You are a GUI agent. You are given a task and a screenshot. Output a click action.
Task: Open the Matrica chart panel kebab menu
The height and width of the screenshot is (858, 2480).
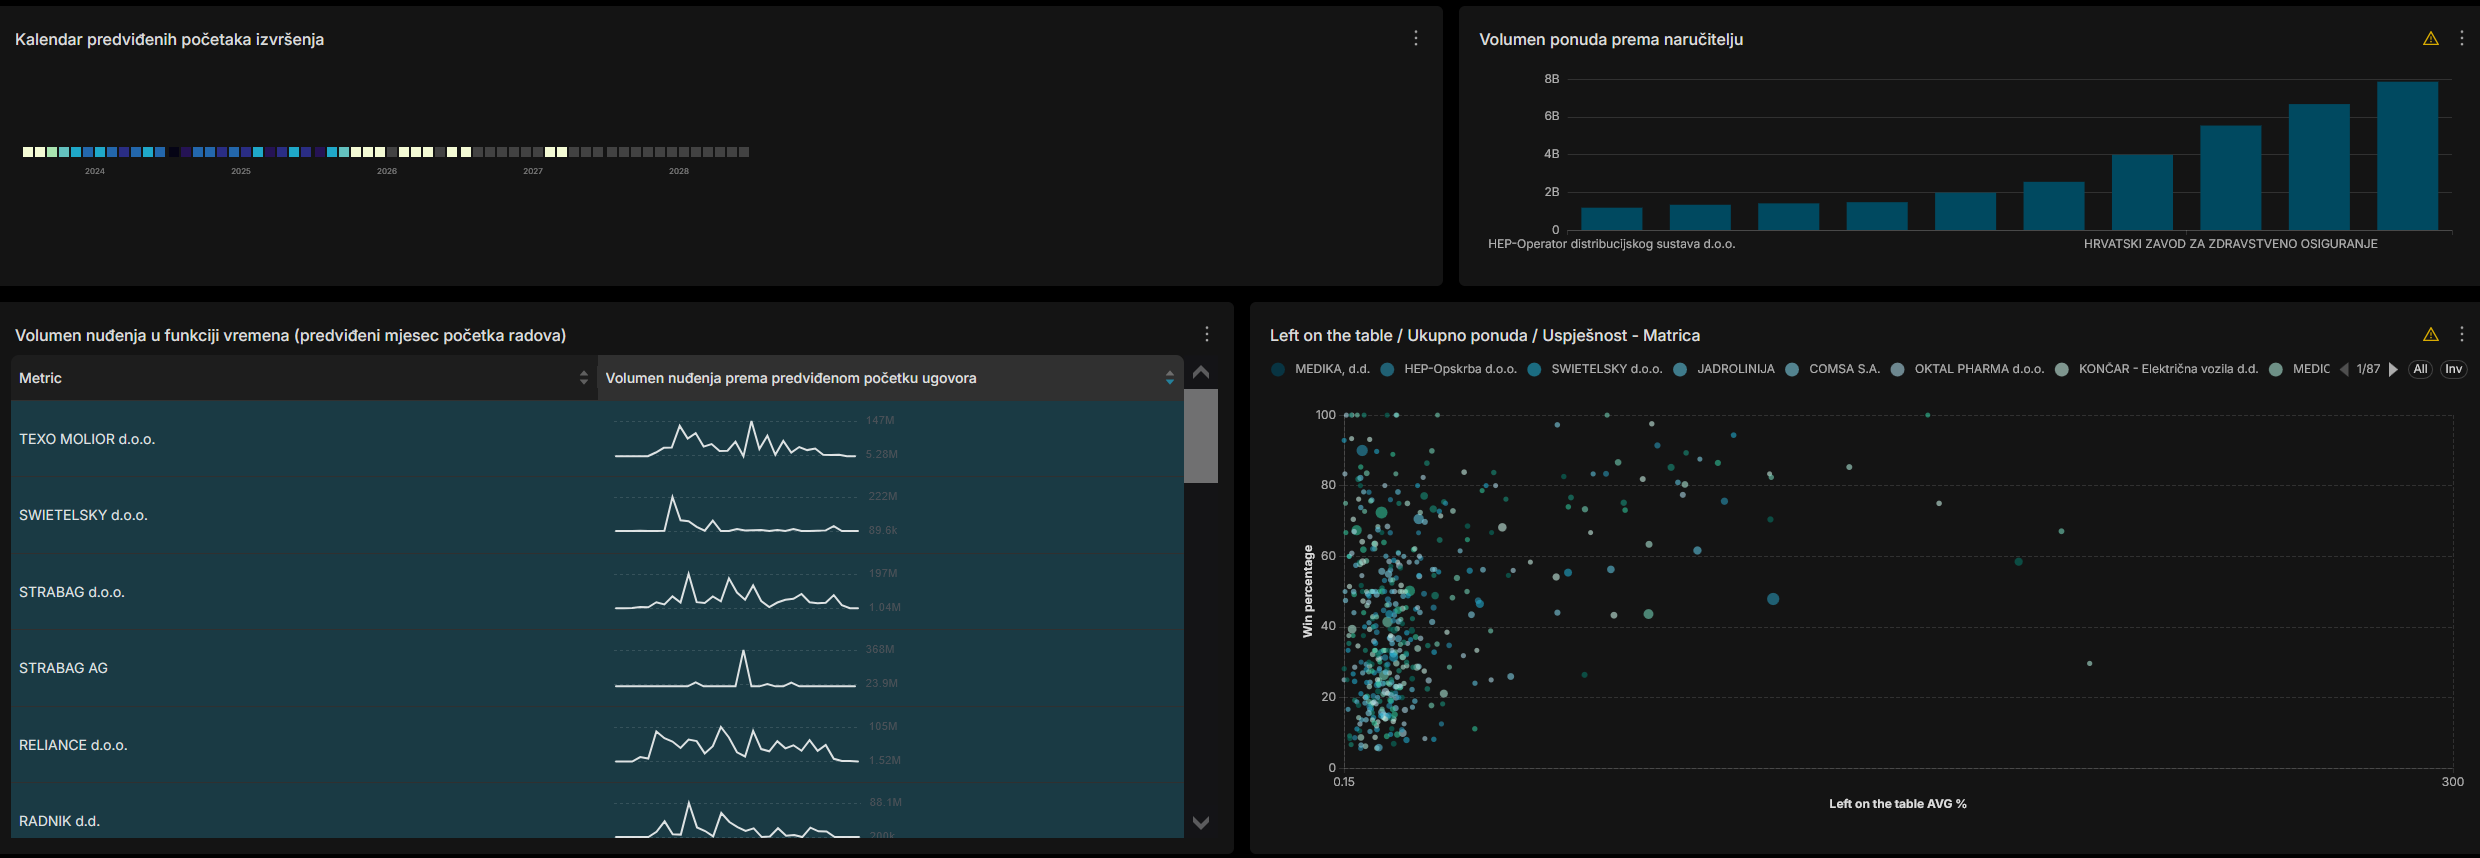pos(2461,335)
